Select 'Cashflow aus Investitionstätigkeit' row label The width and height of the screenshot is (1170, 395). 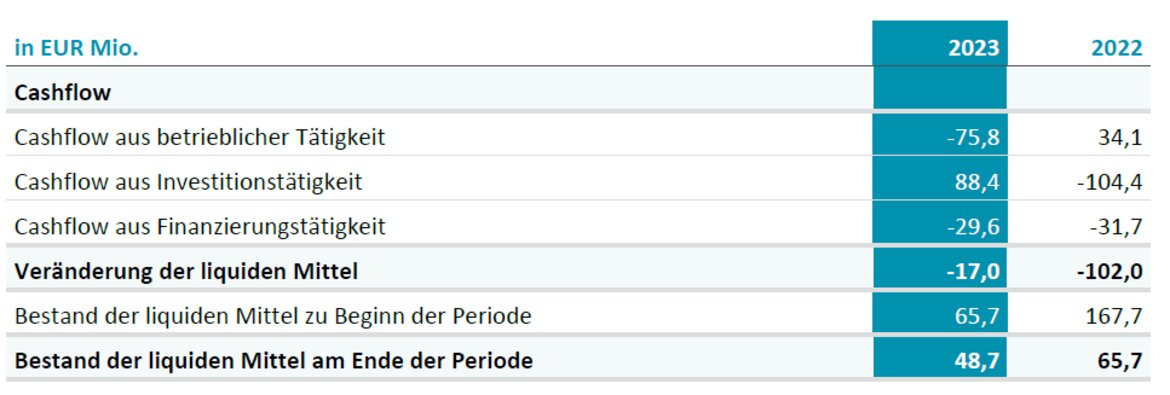188,181
